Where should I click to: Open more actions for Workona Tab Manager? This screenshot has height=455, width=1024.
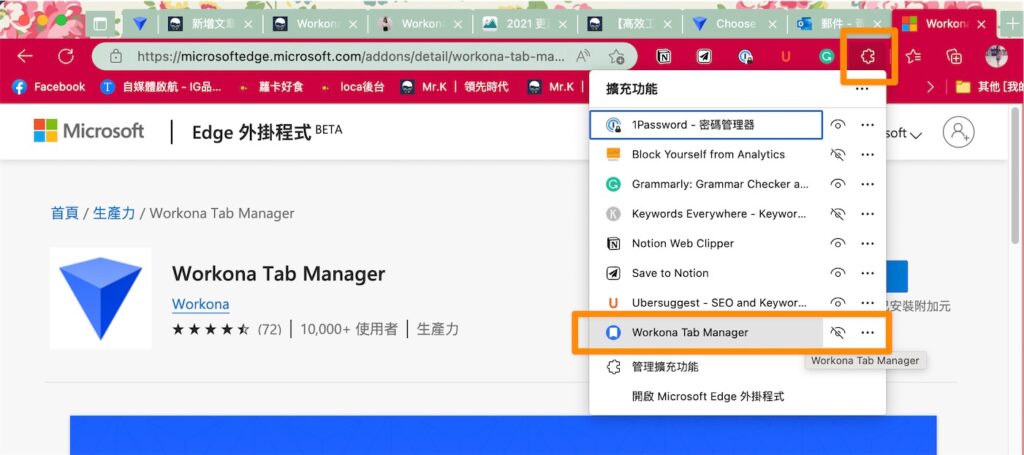point(867,332)
